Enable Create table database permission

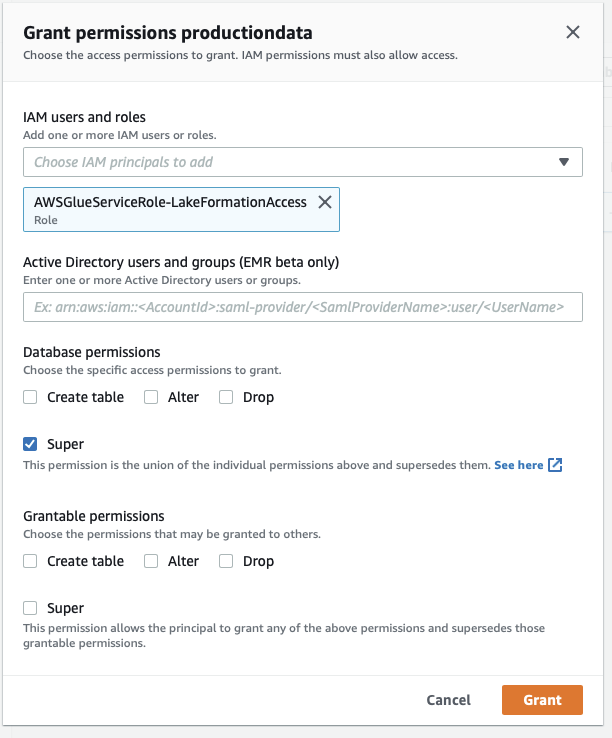tap(31, 397)
